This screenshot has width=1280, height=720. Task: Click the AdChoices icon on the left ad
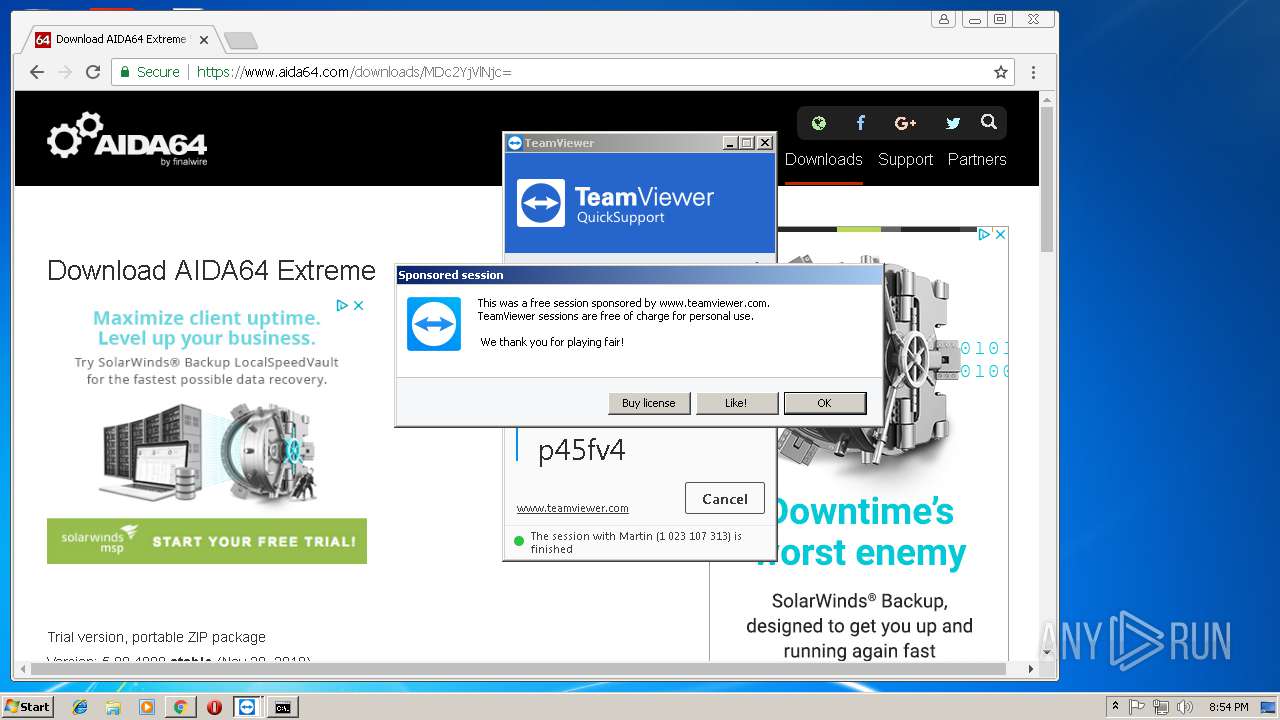coord(342,305)
